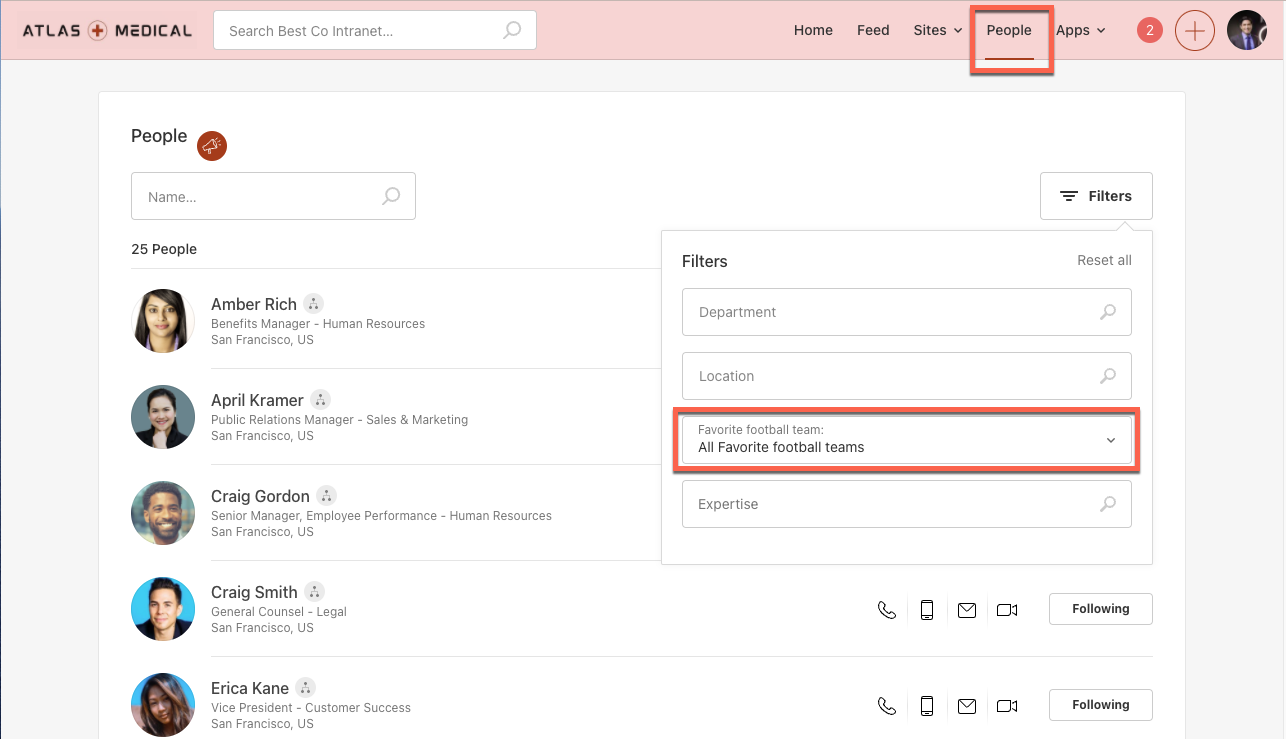Open April Kramer's profile photo
The height and width of the screenshot is (739, 1286).
pos(163,417)
